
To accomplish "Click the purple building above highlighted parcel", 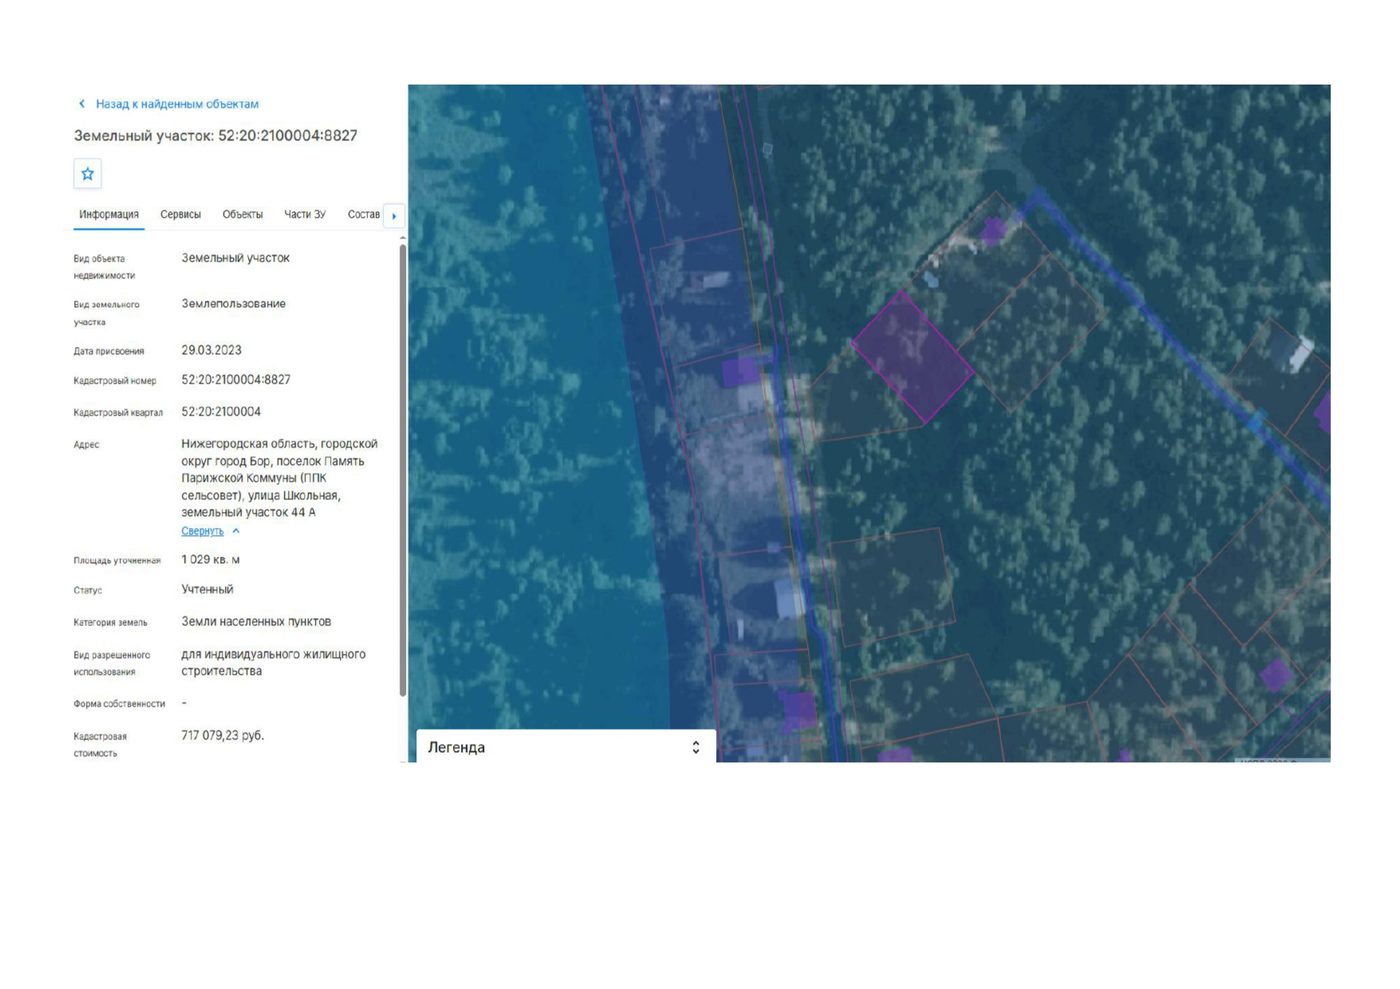I will pyautogui.click(x=993, y=231).
